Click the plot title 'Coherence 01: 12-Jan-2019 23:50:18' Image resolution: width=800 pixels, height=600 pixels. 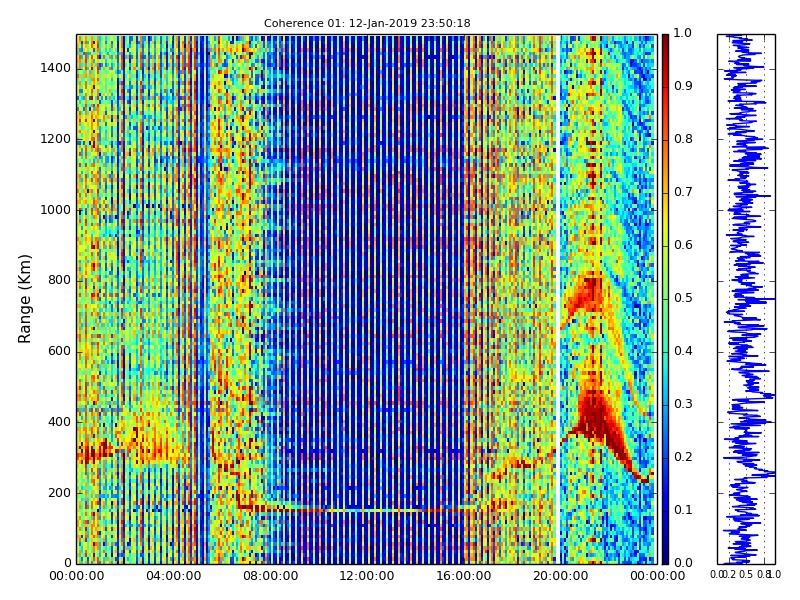click(x=367, y=23)
